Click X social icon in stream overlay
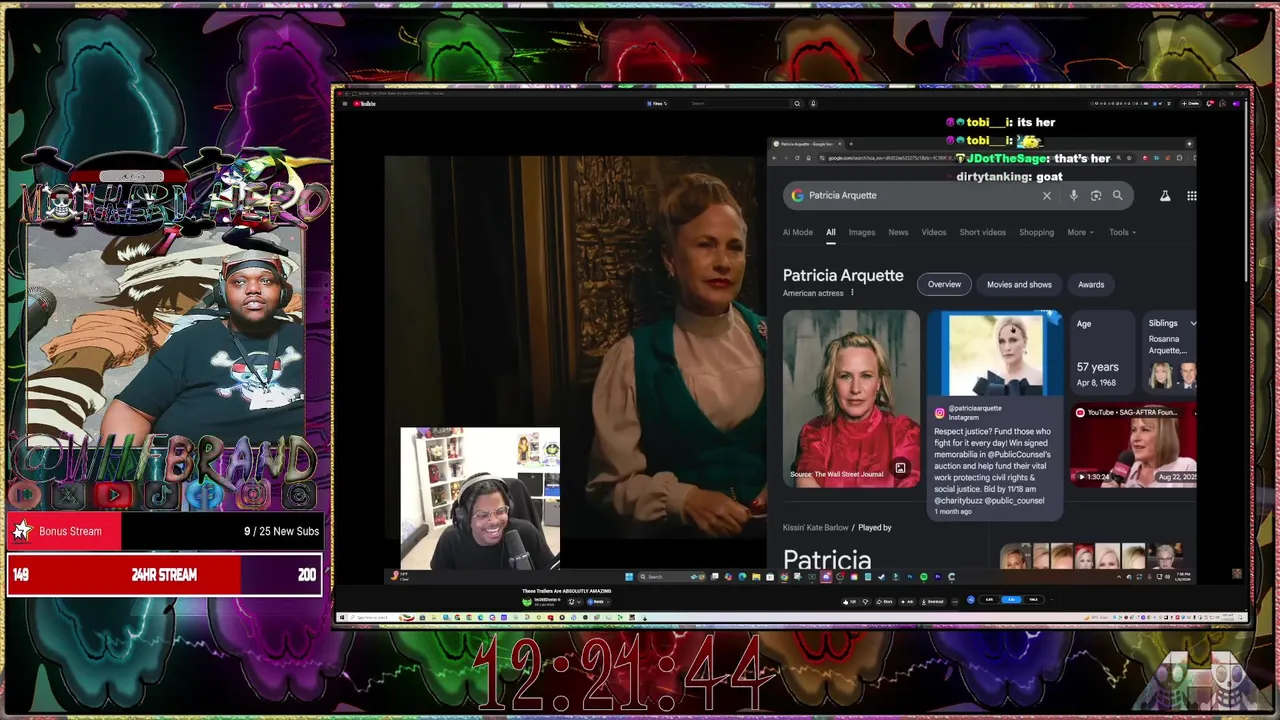This screenshot has width=1280, height=720. point(68,494)
